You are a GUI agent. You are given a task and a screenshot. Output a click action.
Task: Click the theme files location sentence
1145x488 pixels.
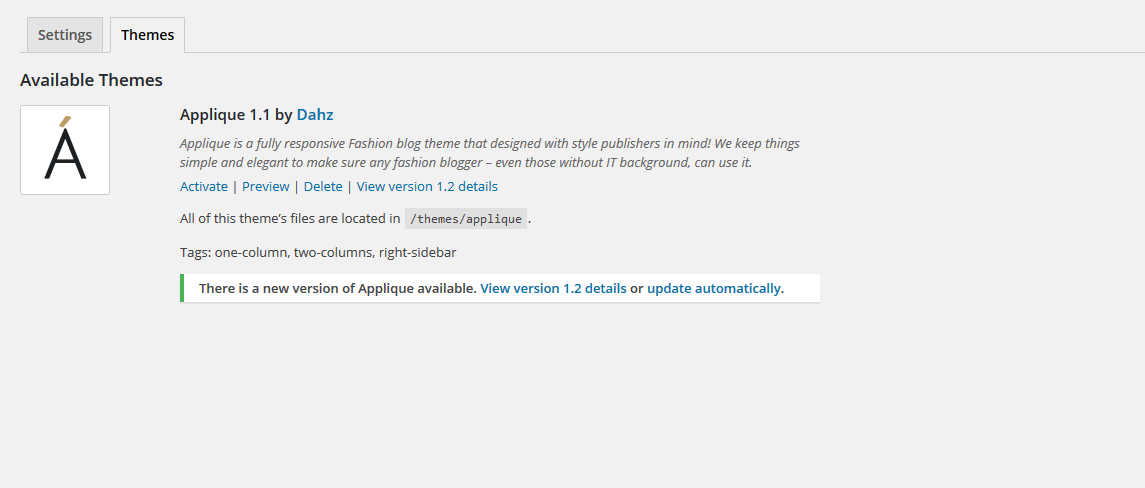[290, 219]
